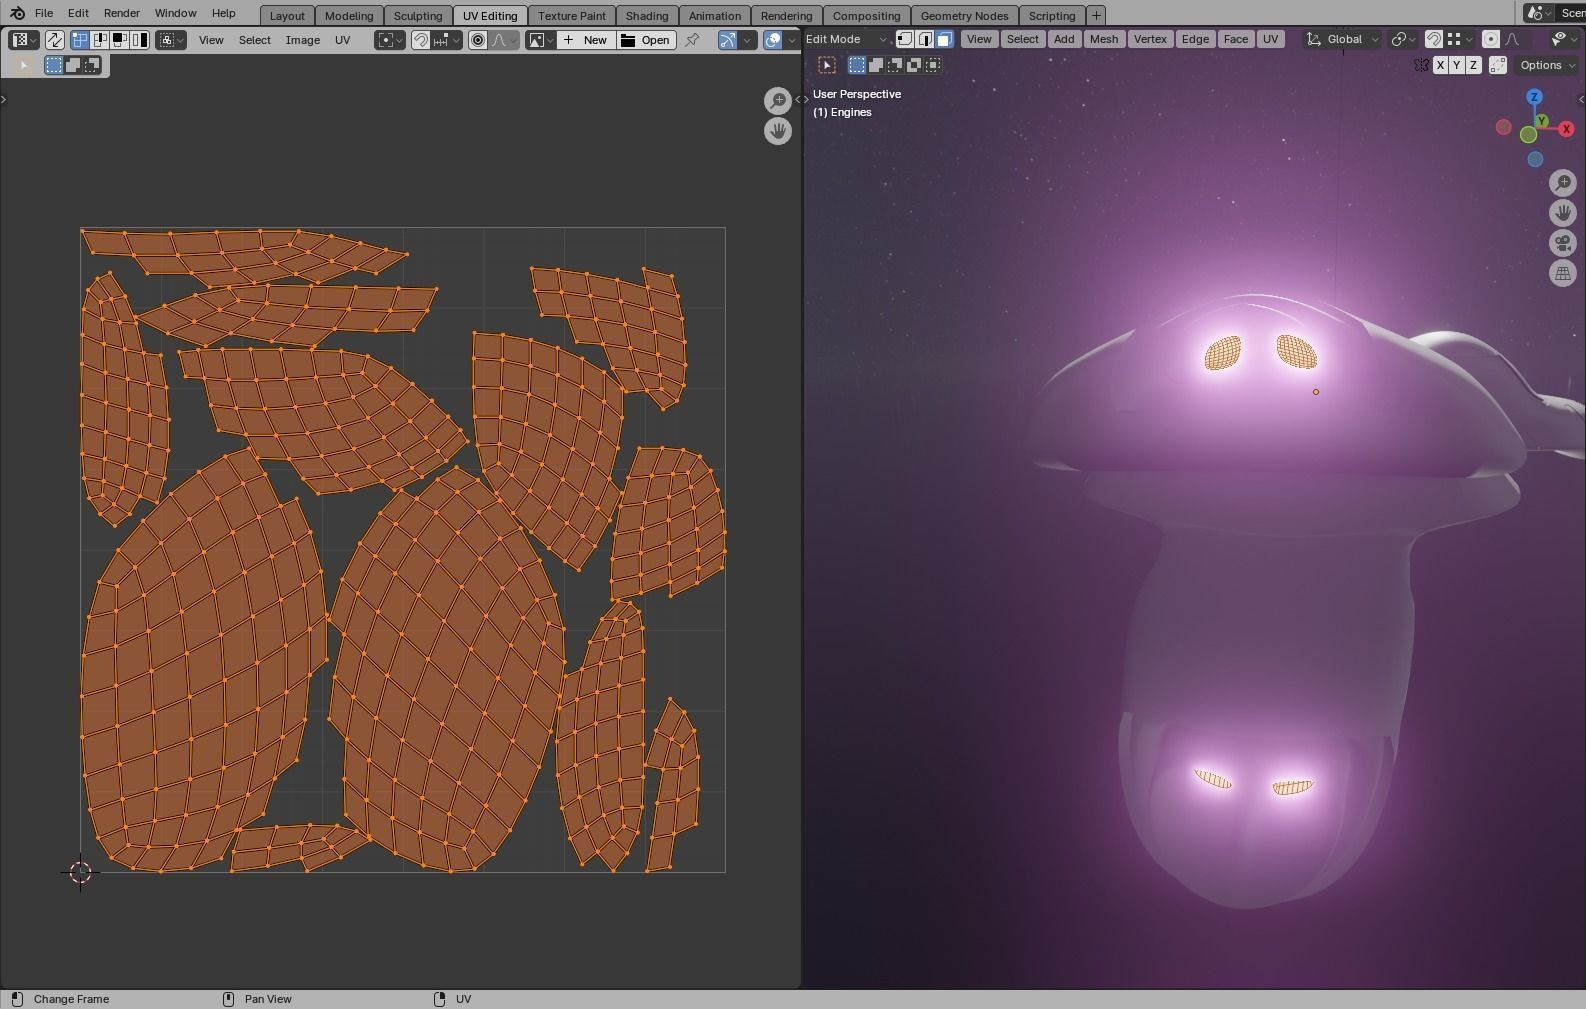Select the 3D viewport Intersect selection mode
This screenshot has width=1586, height=1009.
(933, 65)
